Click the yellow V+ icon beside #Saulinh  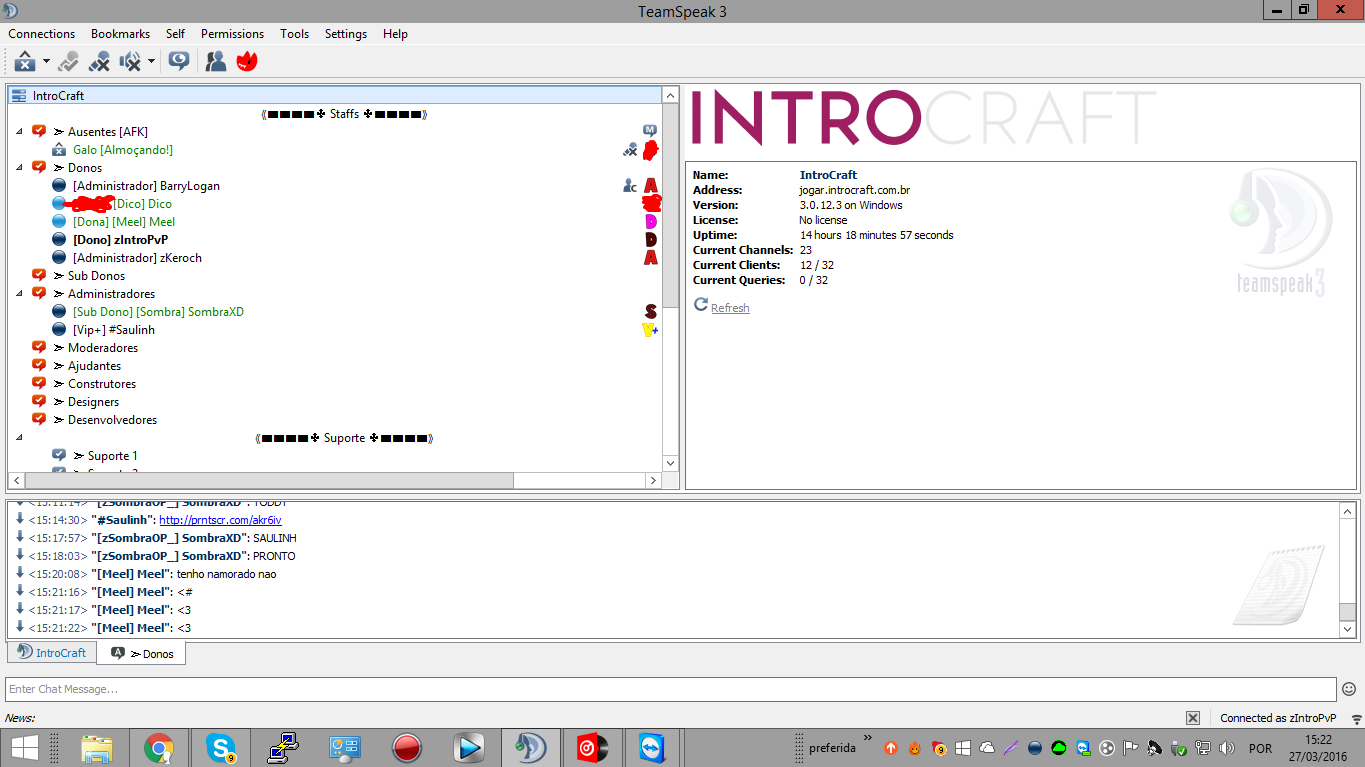point(650,330)
